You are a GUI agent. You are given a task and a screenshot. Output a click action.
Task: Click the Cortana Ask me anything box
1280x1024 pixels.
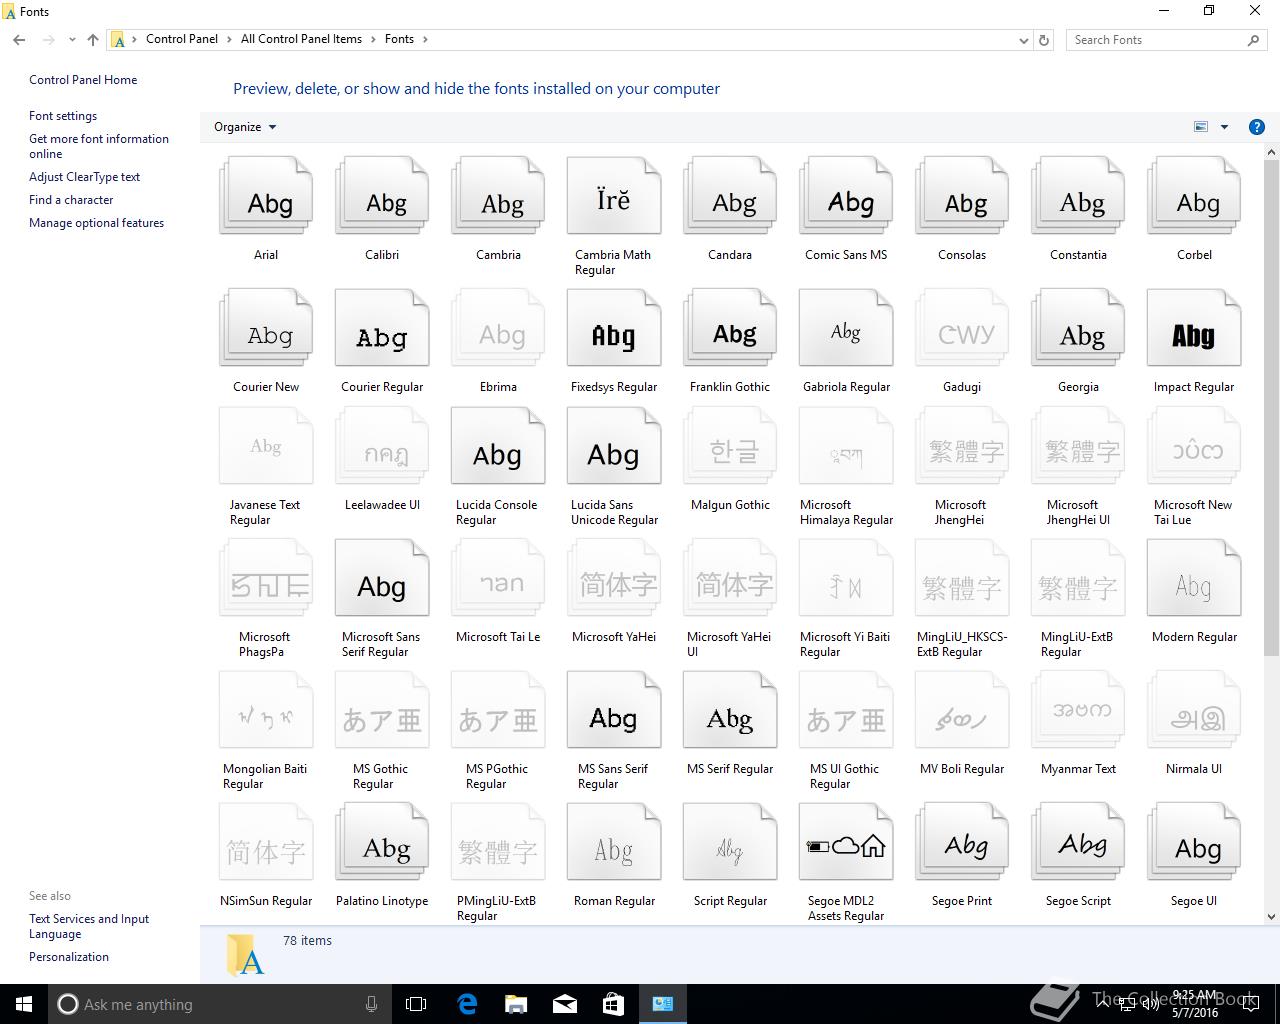coord(219,1004)
